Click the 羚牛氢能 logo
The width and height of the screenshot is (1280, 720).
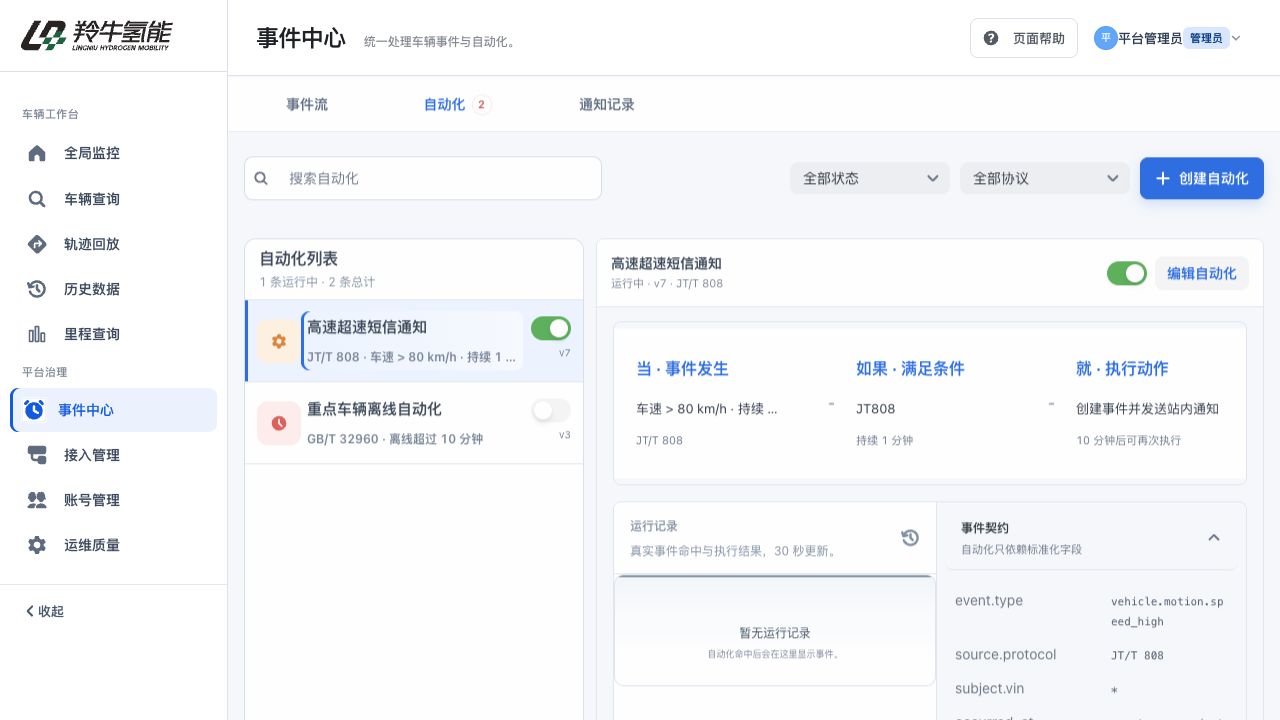click(97, 35)
